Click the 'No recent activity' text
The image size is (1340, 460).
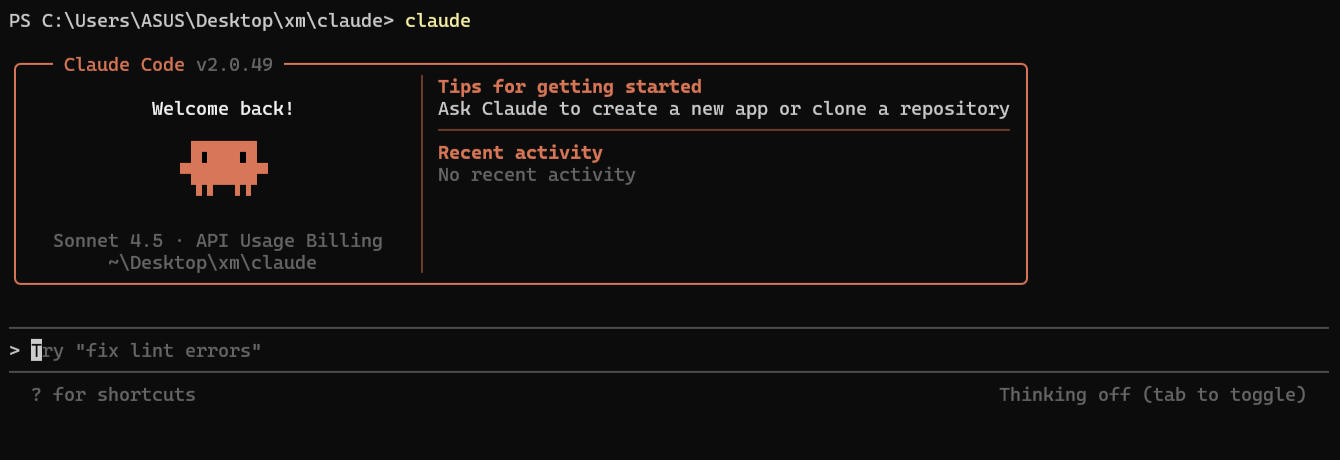point(536,175)
